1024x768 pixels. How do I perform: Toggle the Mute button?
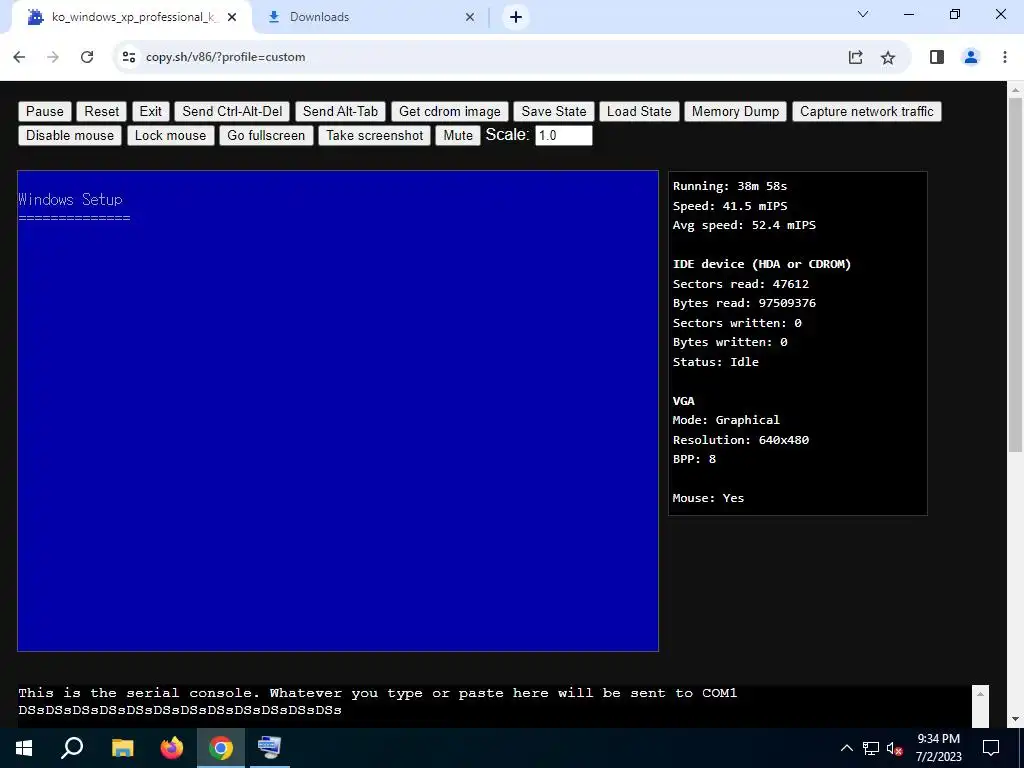tap(458, 135)
